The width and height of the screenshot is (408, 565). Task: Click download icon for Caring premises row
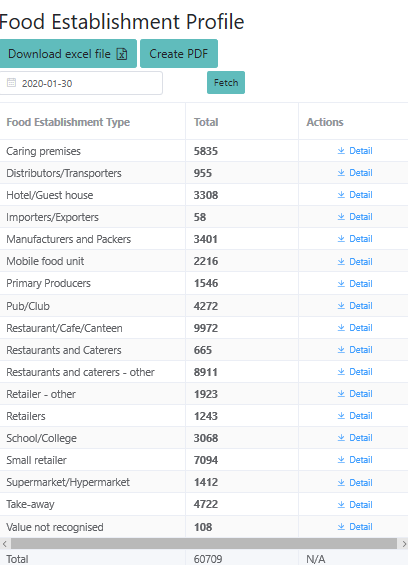point(341,151)
